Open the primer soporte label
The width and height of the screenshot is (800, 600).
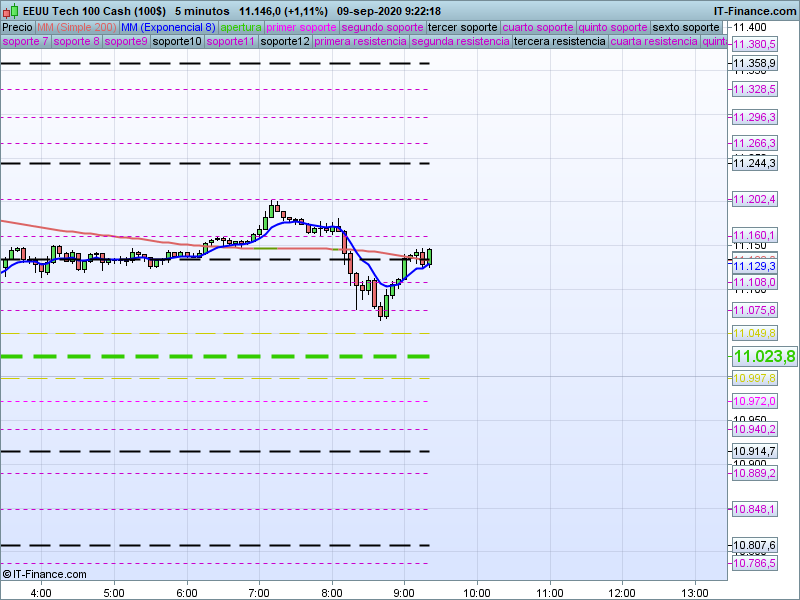point(302,27)
